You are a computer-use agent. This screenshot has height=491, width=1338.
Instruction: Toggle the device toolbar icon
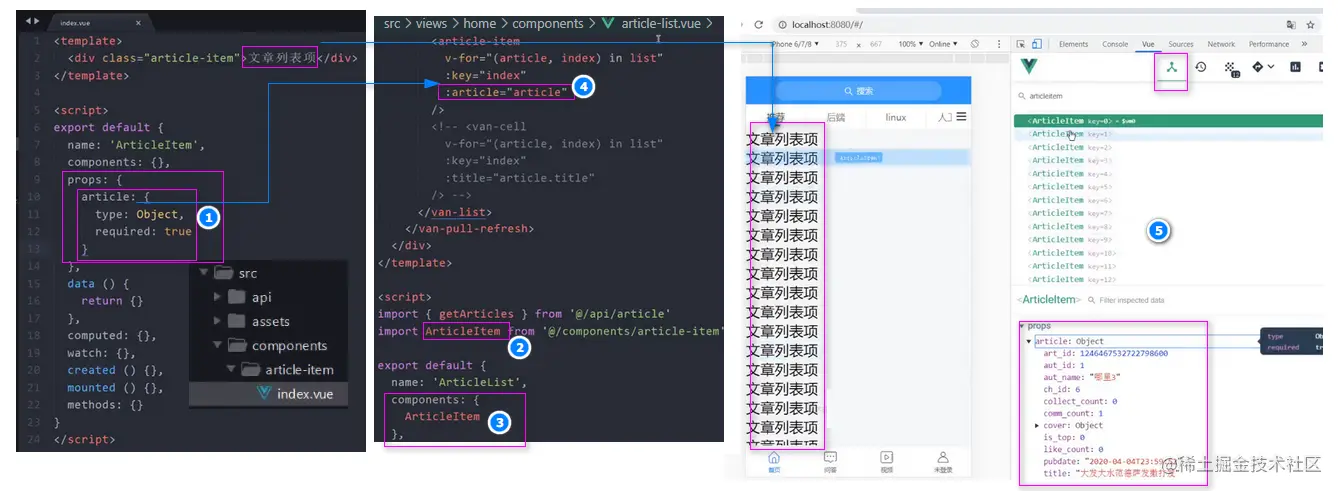click(1037, 44)
